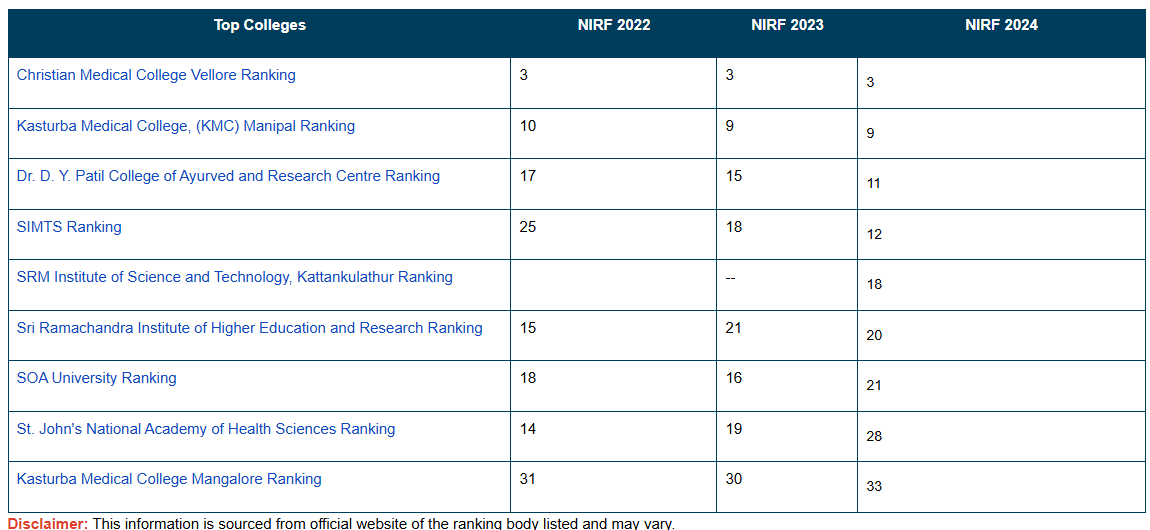The height and width of the screenshot is (530, 1150).
Task: Open Dr. D. Y. Patil College Ranking link
Action: [228, 176]
